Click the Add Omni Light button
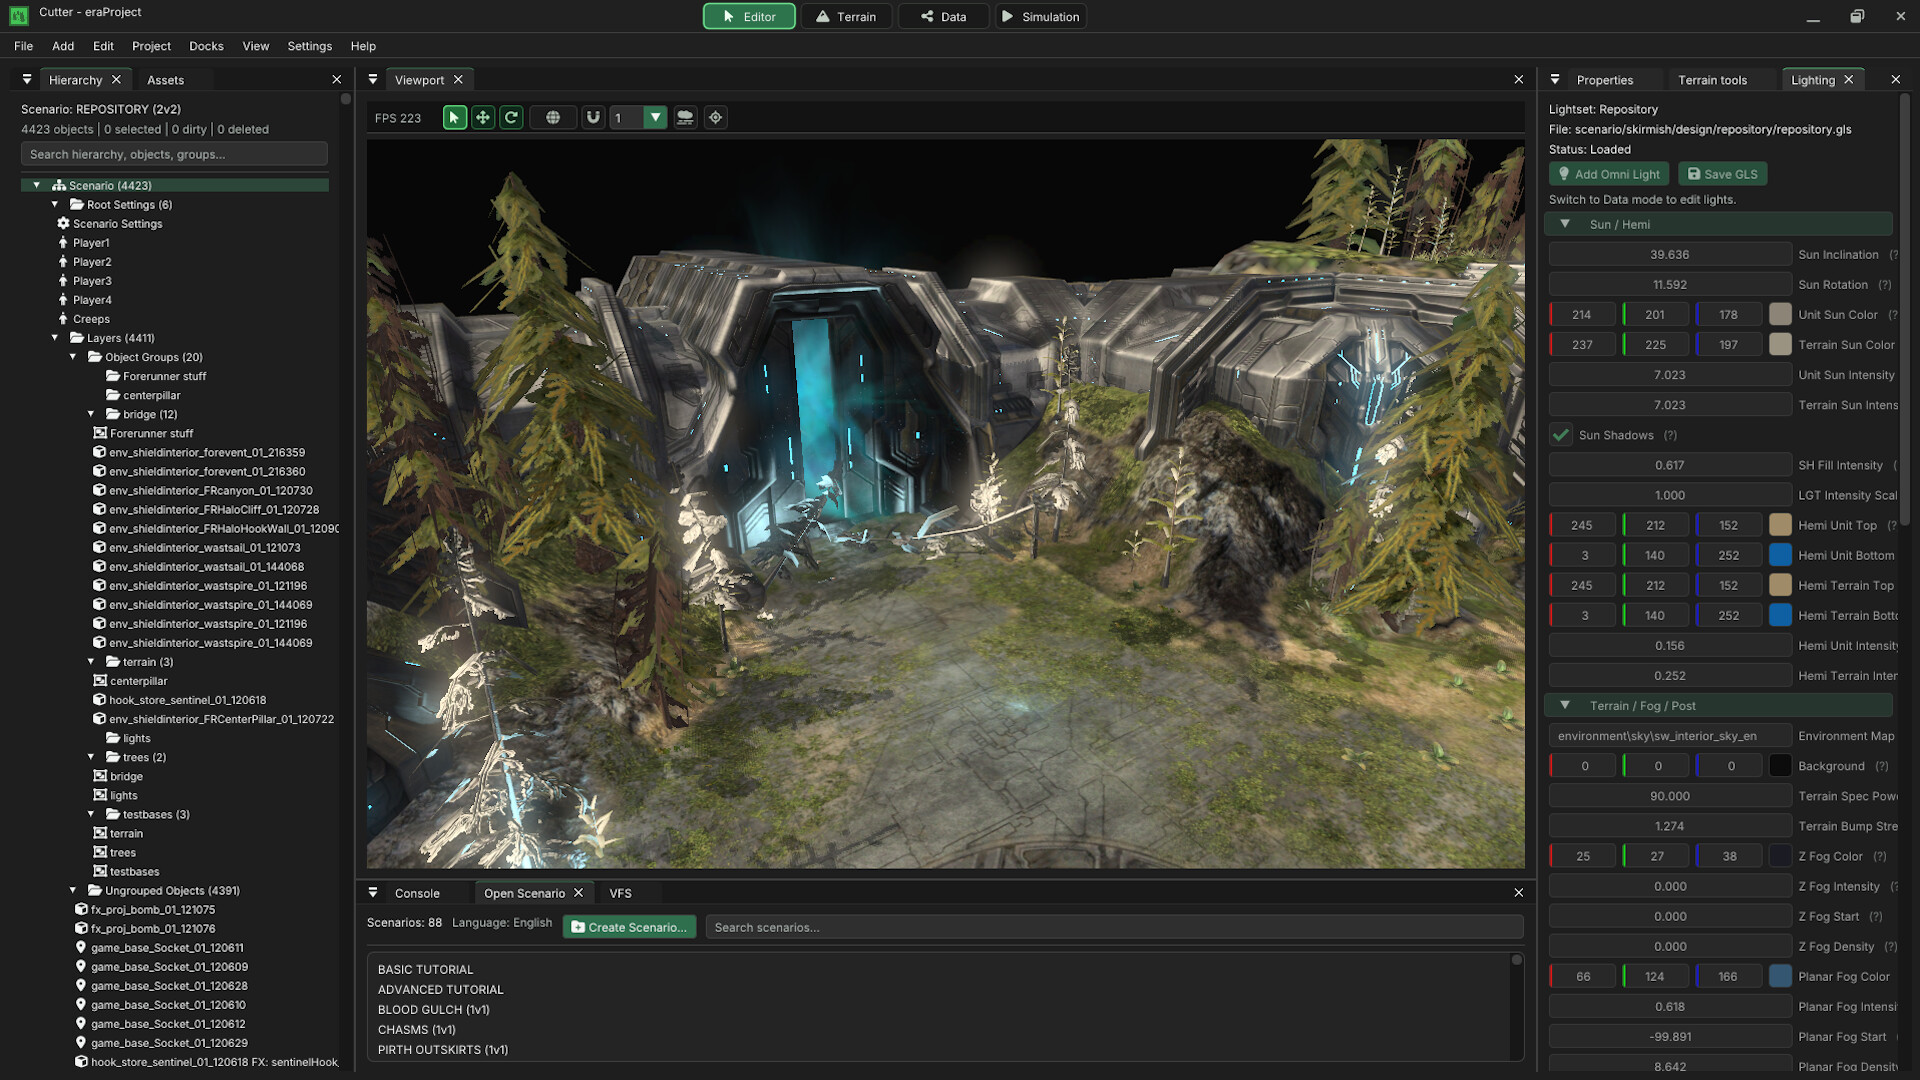This screenshot has width=1920, height=1080. 1609,174
